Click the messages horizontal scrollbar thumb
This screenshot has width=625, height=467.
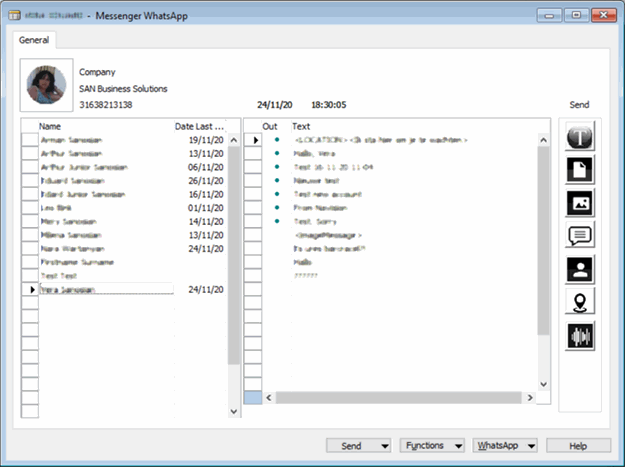tap(398, 398)
